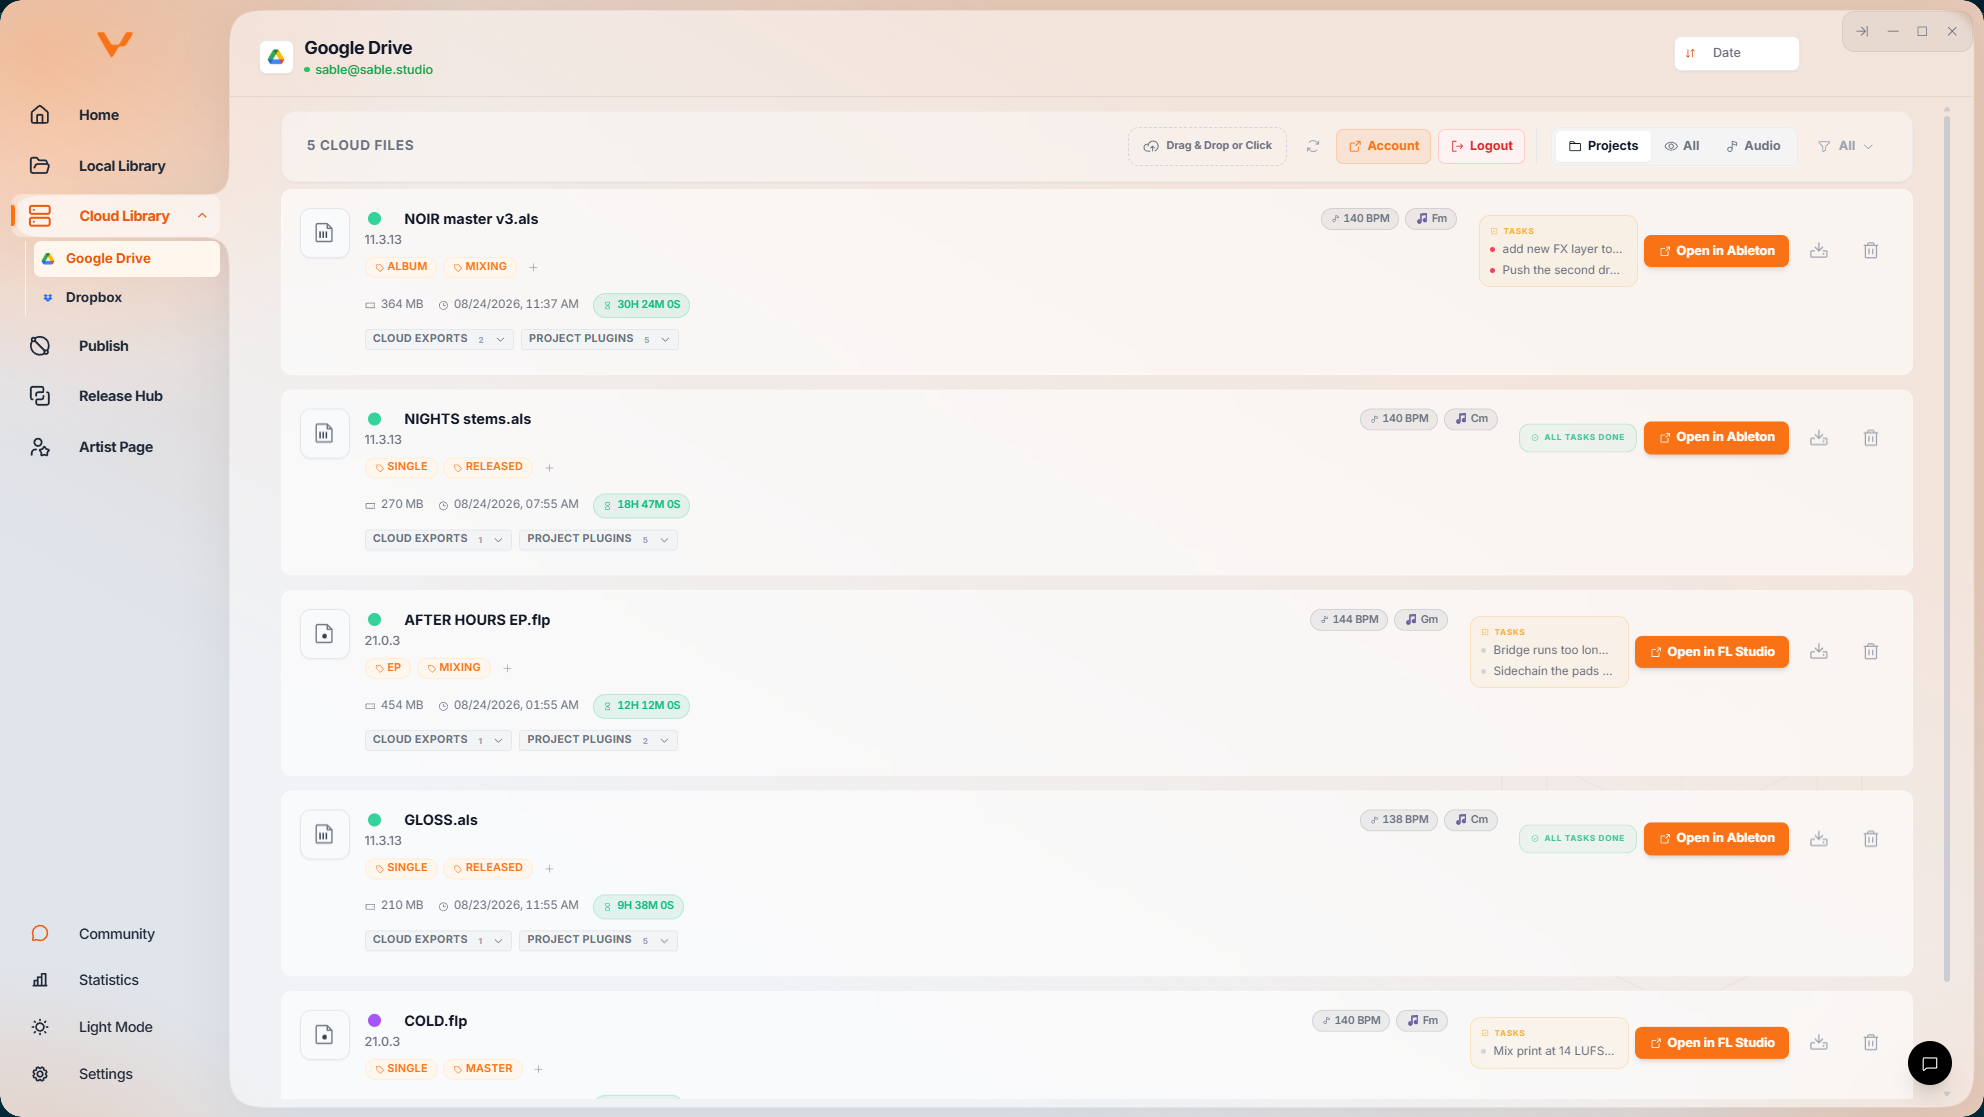
Task: Switch to the Projects view tab
Action: 1603,146
